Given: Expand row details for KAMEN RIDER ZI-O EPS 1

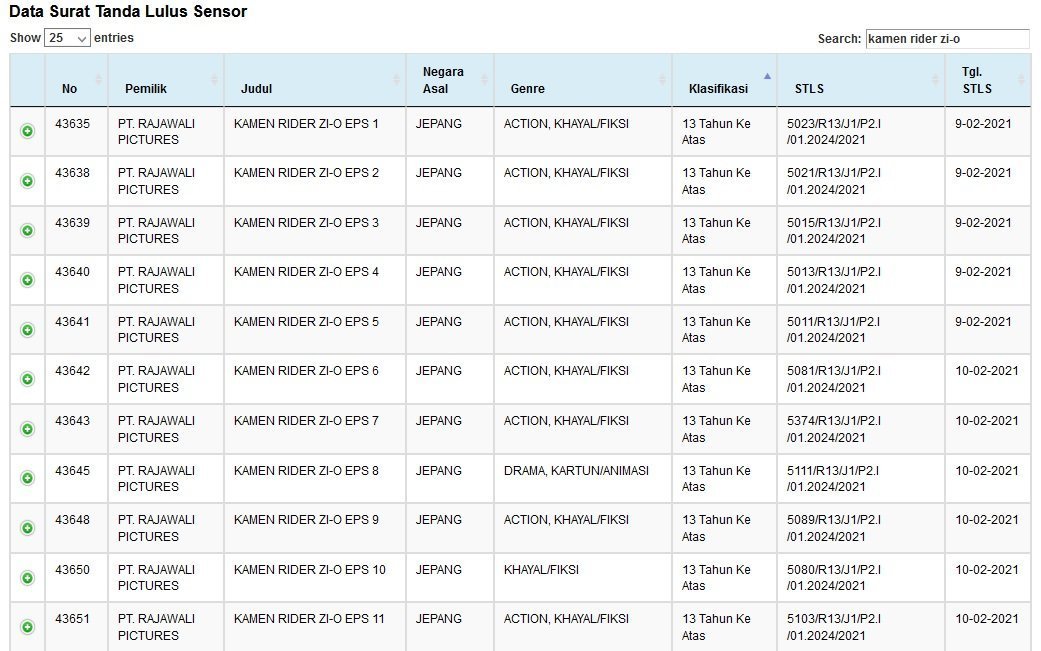Looking at the screenshot, I should (27, 131).
